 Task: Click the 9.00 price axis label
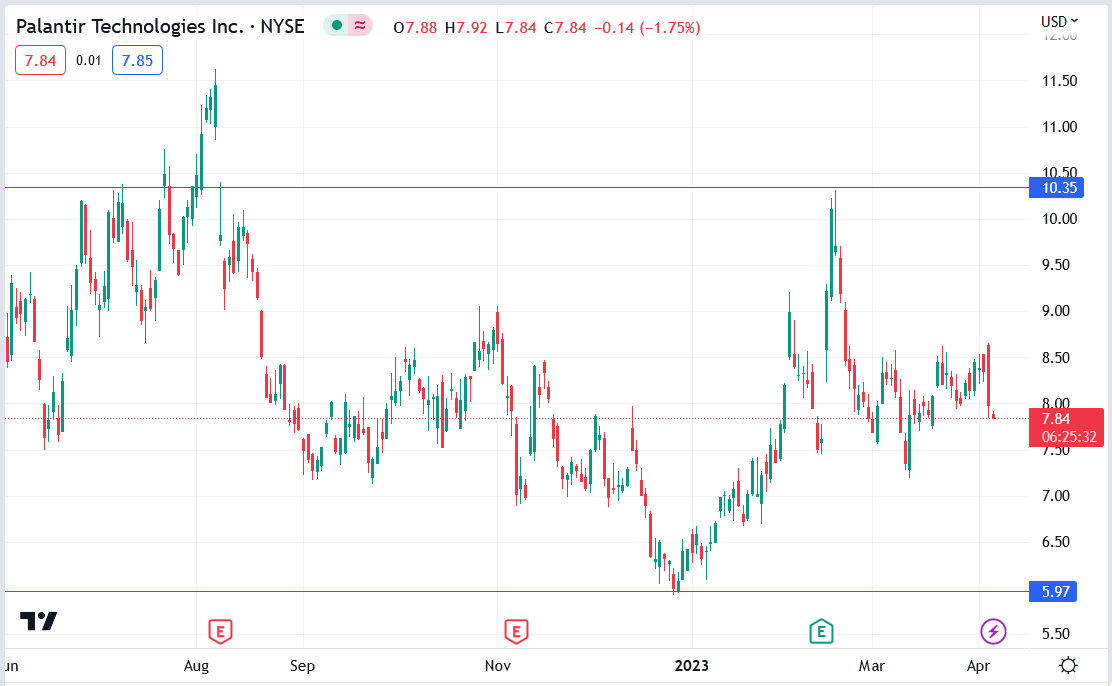point(1056,311)
